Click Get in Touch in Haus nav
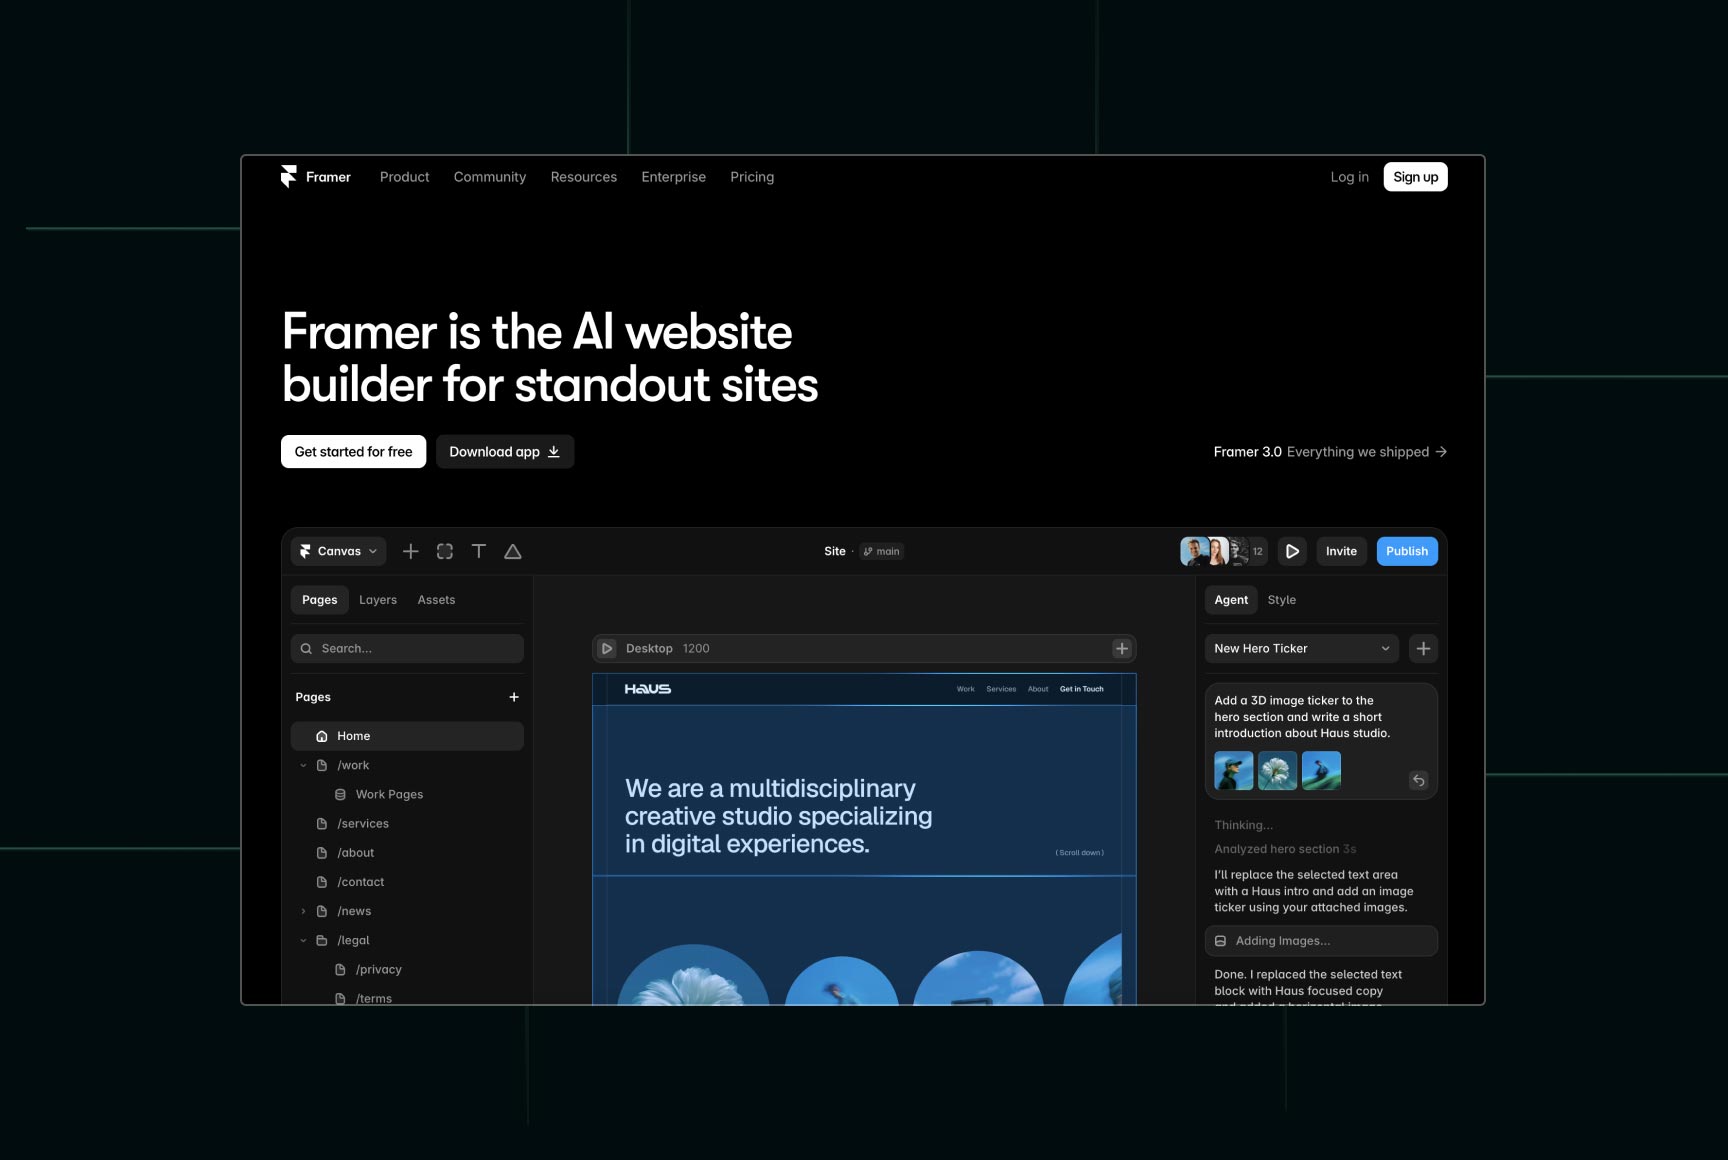Image resolution: width=1728 pixels, height=1160 pixels. point(1082,689)
